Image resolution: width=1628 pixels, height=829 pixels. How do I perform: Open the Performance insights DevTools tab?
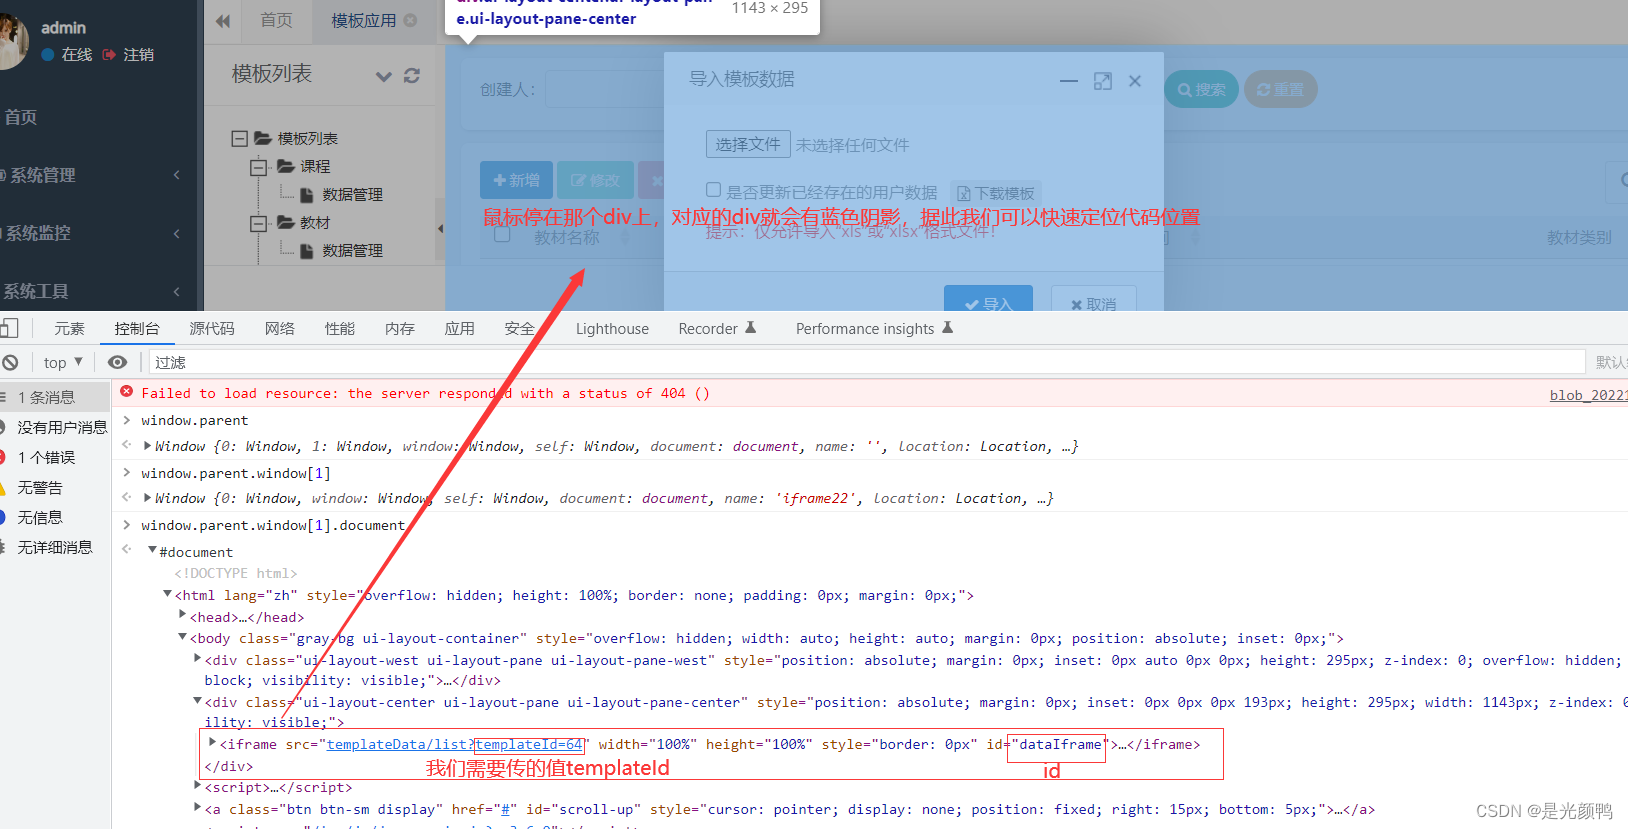point(874,328)
